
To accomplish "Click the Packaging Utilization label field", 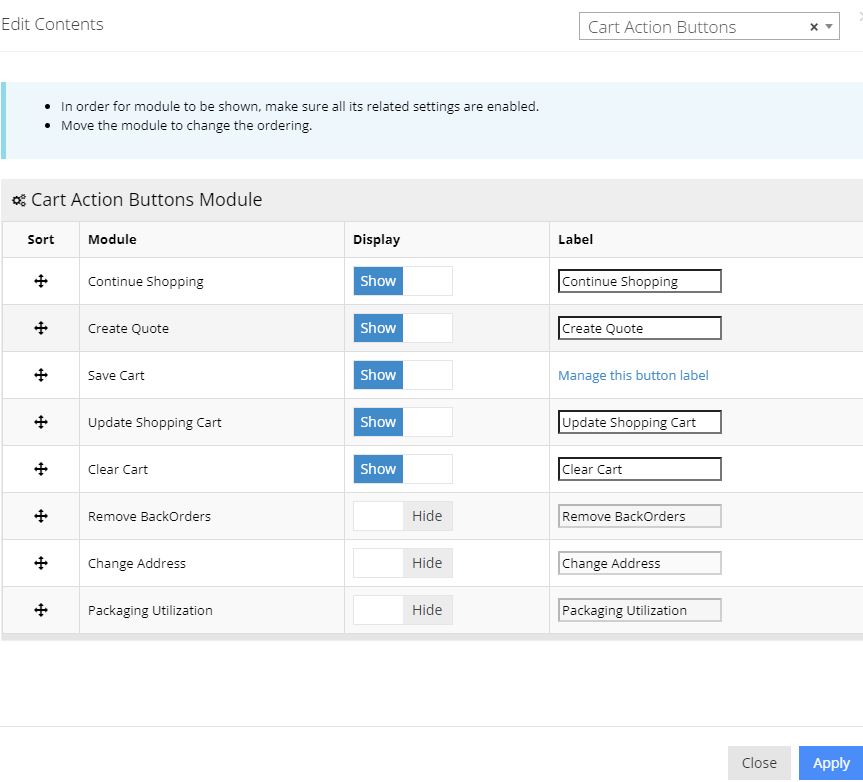I will 640,610.
